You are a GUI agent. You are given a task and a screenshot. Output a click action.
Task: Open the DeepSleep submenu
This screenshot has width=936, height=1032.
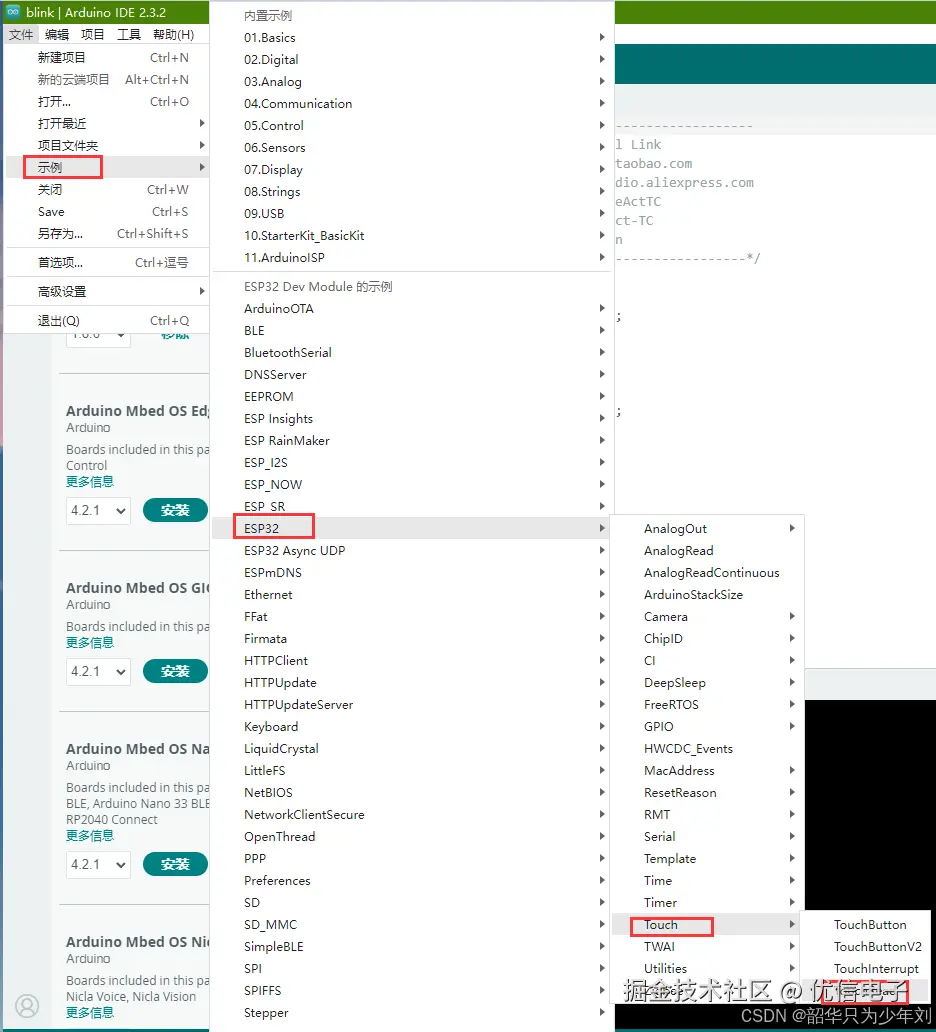(707, 683)
